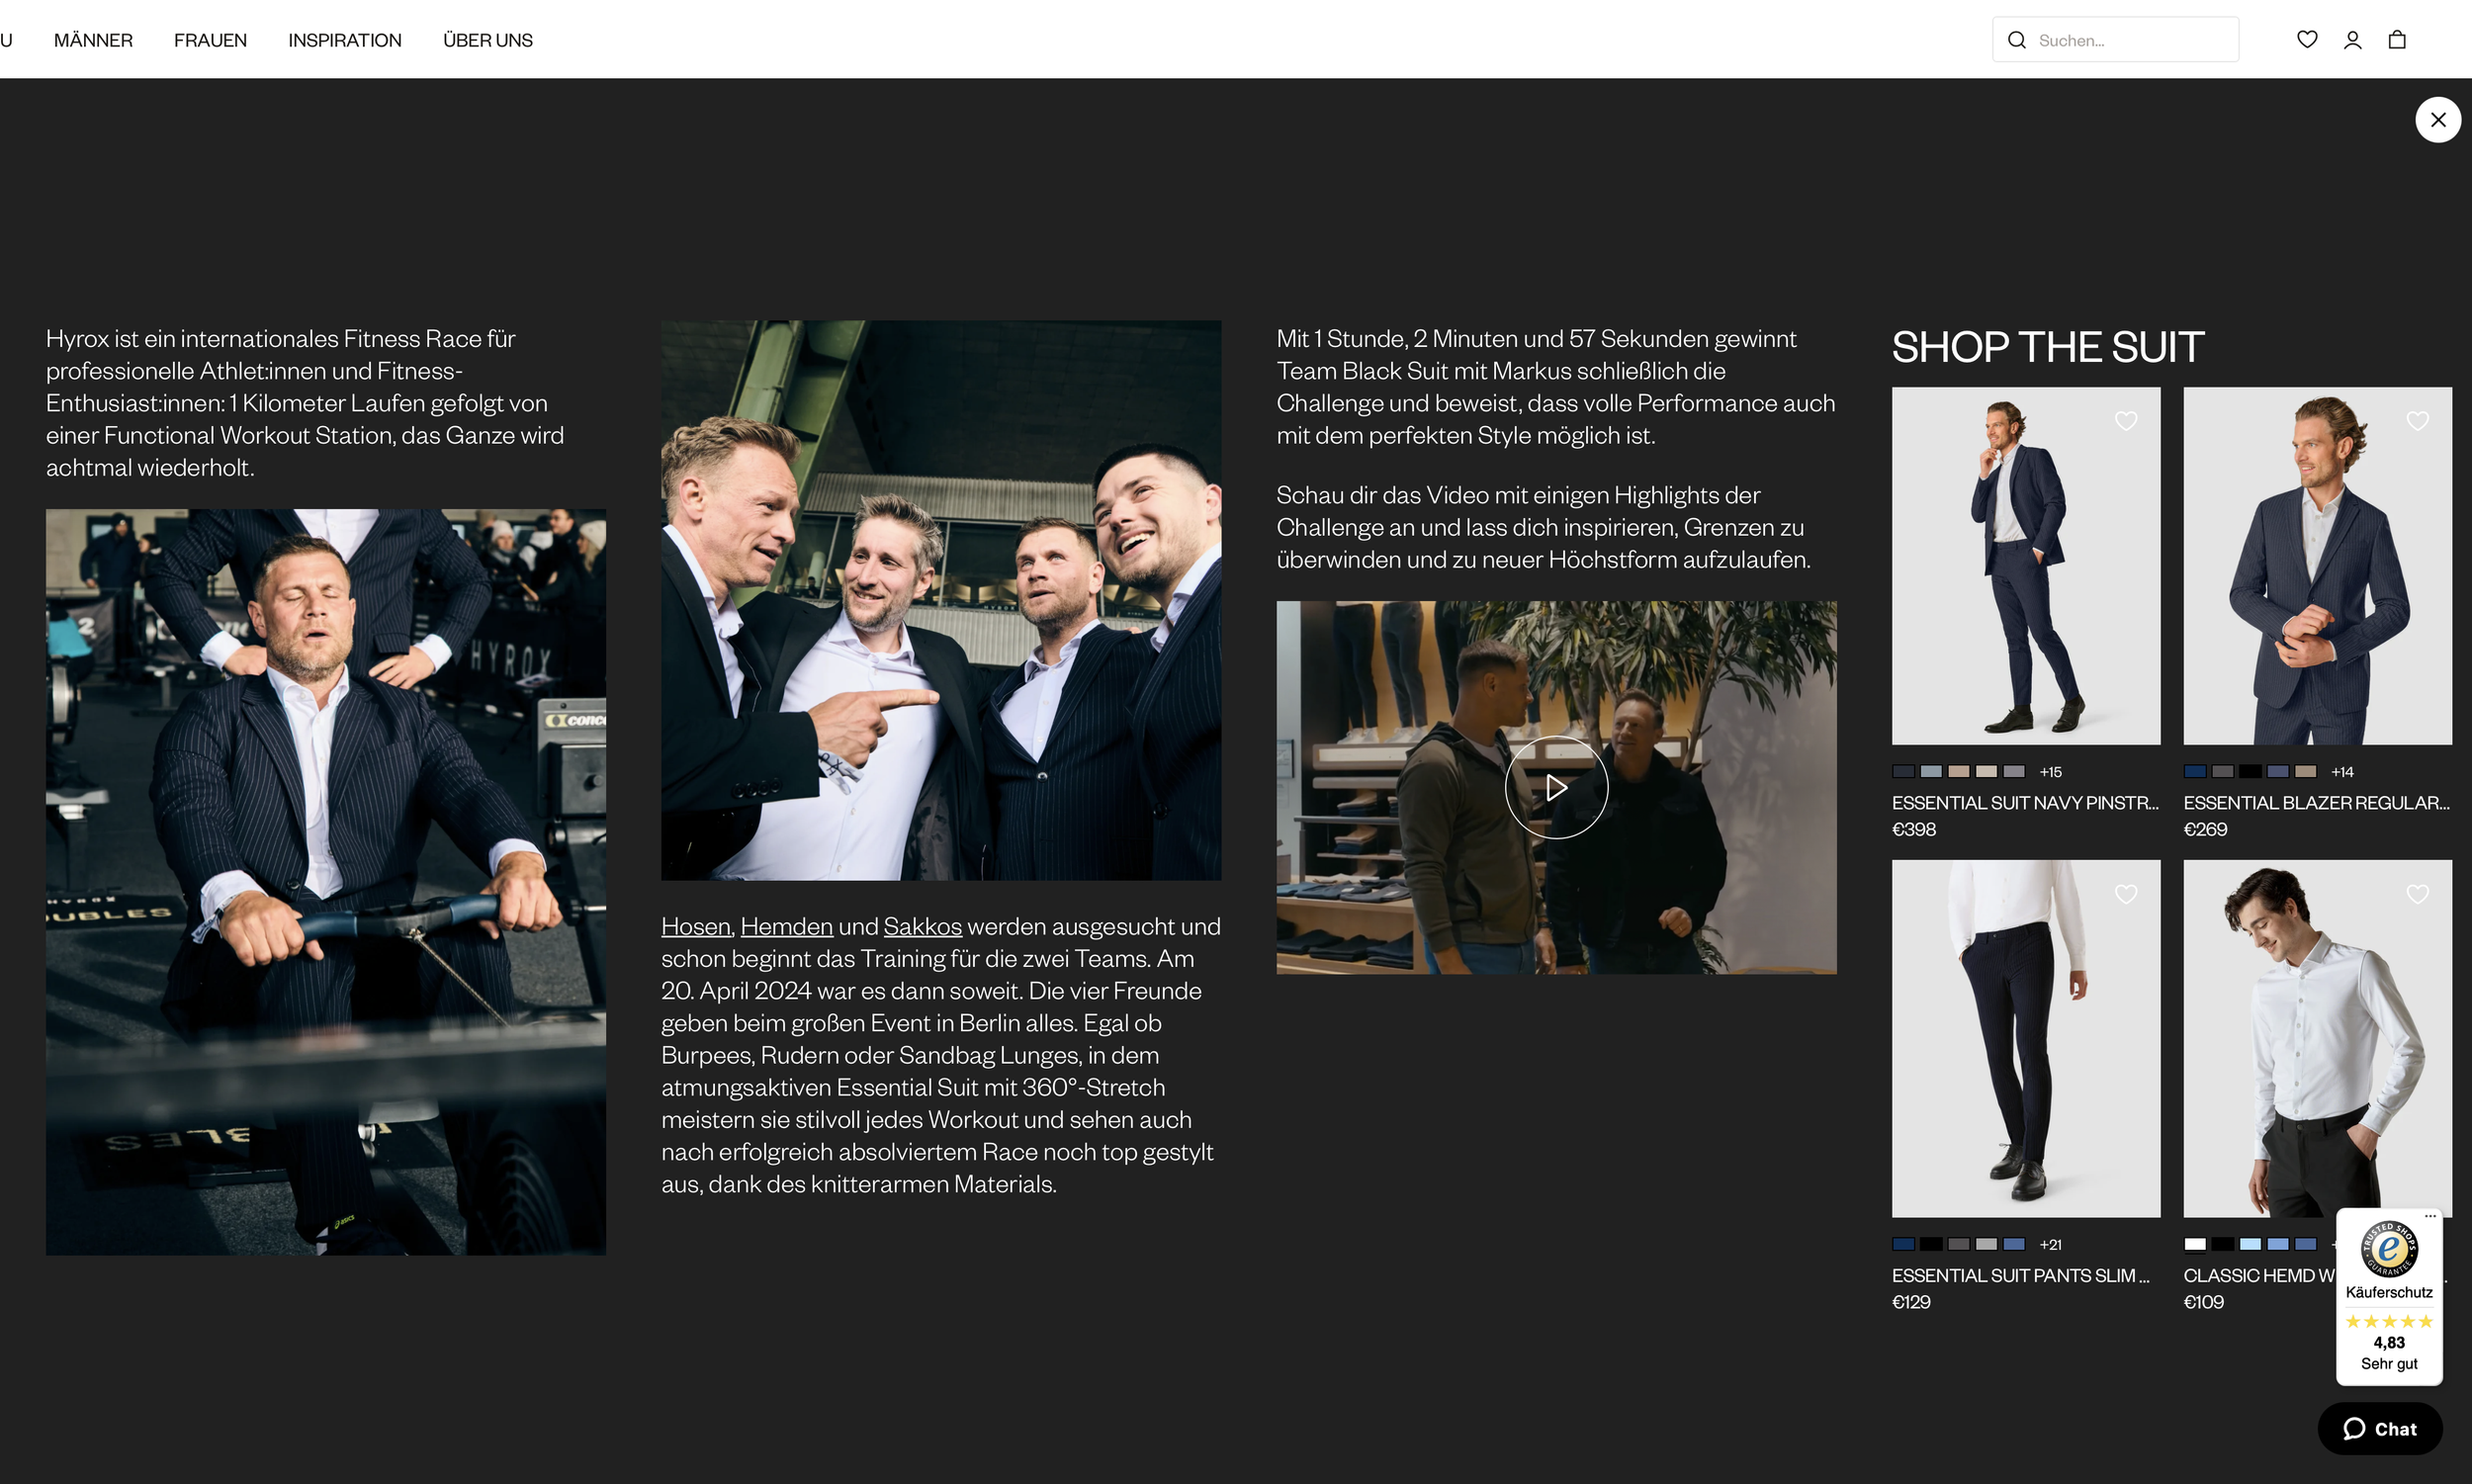Click the search magnifier icon
2472x1484 pixels.
pyautogui.click(x=2017, y=40)
